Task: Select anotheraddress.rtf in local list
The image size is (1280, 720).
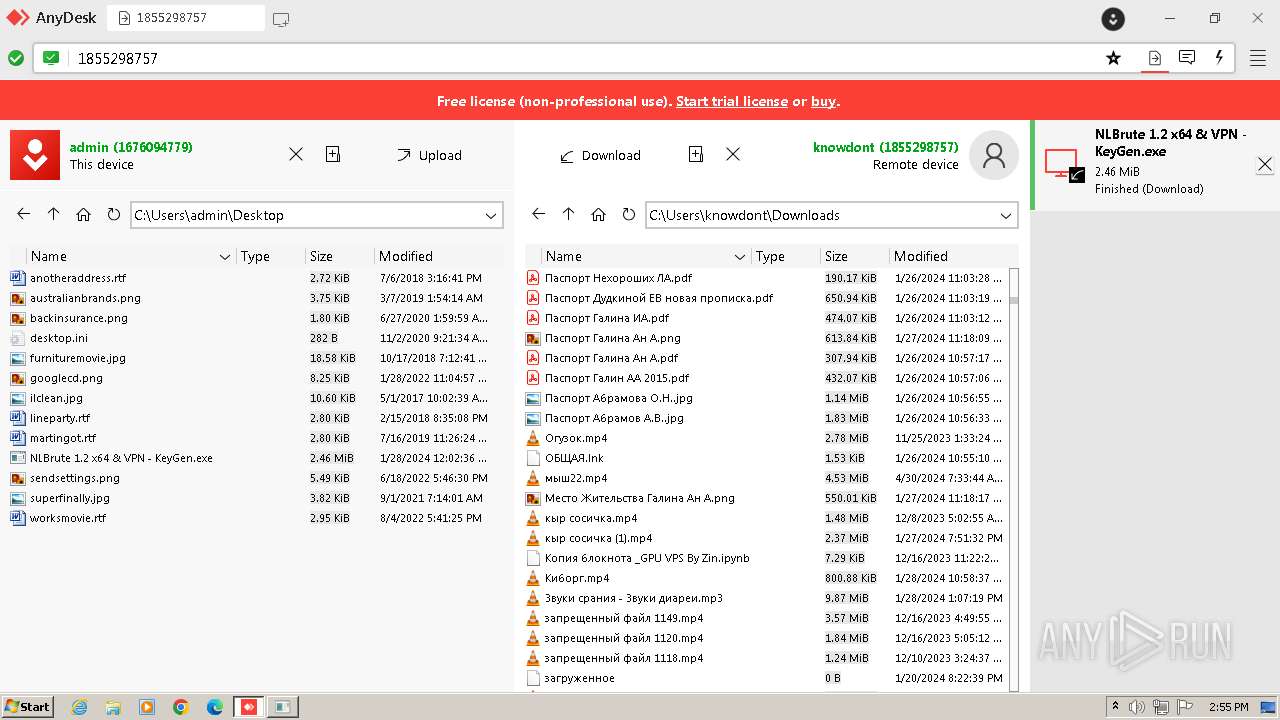Action: click(78, 278)
